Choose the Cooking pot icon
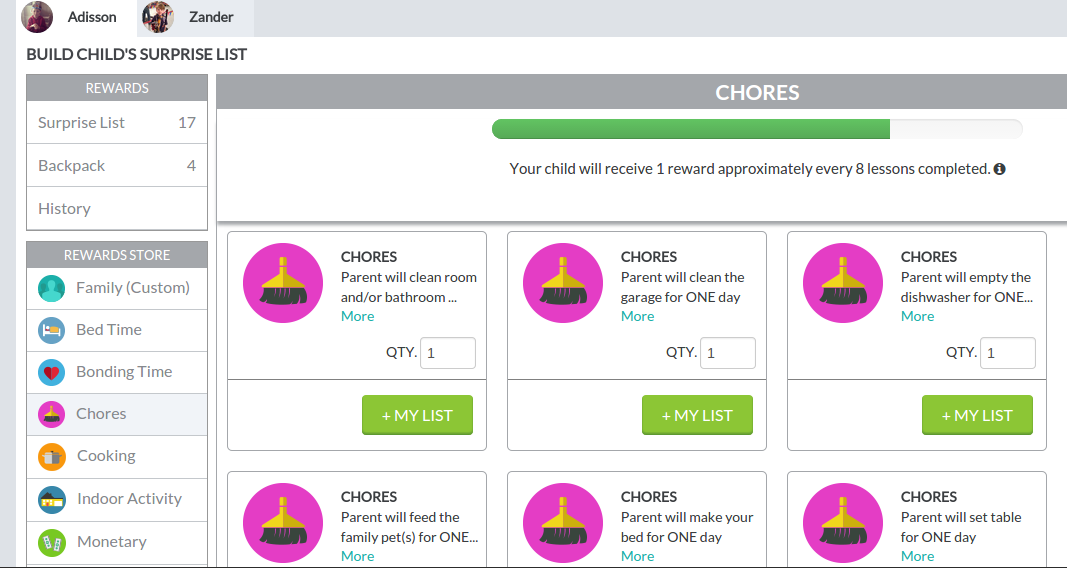The image size is (1067, 568). [52, 457]
